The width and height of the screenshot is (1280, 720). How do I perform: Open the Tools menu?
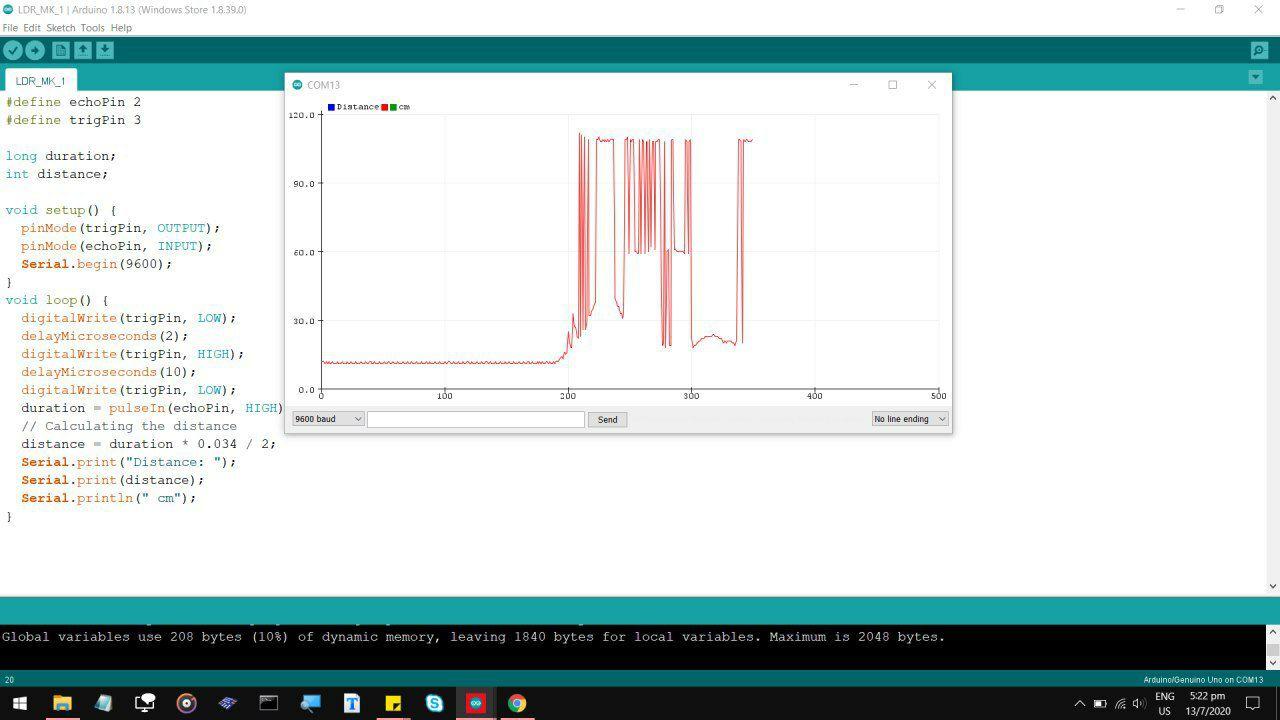tap(92, 28)
